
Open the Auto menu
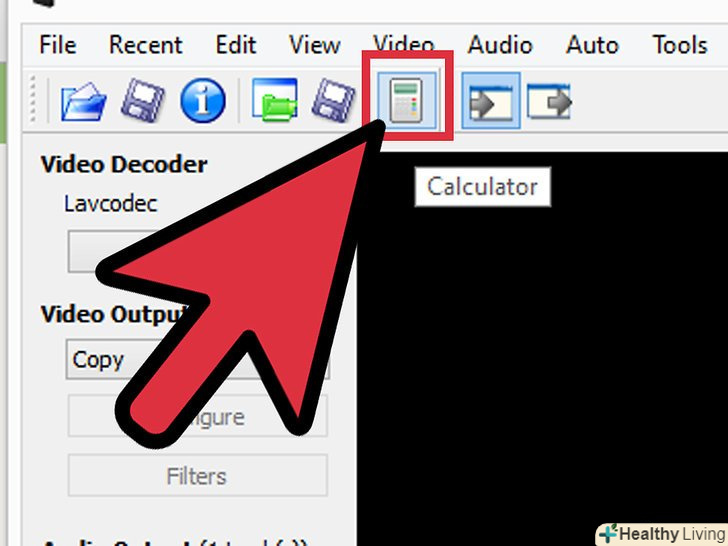click(x=592, y=45)
